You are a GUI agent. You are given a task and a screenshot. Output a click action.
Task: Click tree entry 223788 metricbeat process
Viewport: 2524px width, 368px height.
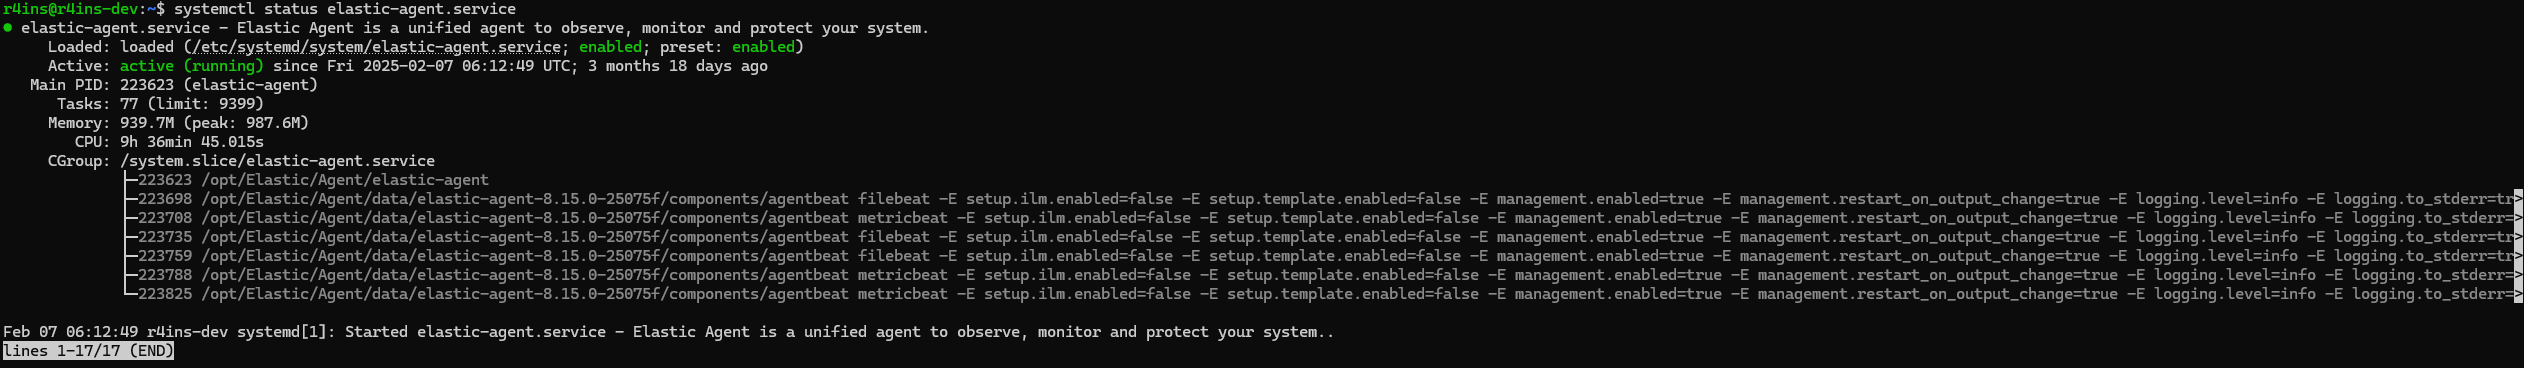click(1322, 275)
